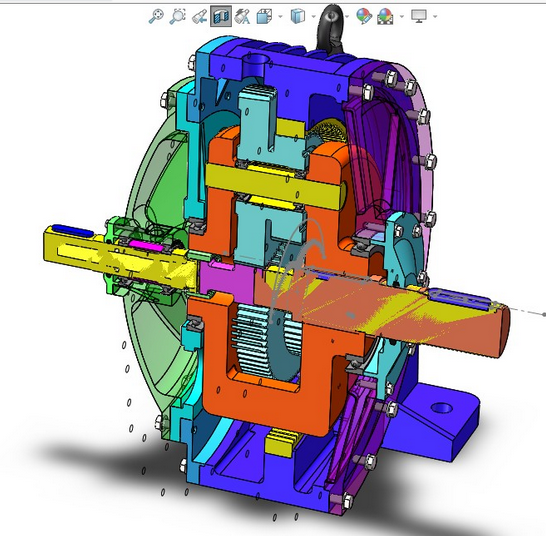
Task: Open Dynamic Annotation Views
Action: coord(242,16)
